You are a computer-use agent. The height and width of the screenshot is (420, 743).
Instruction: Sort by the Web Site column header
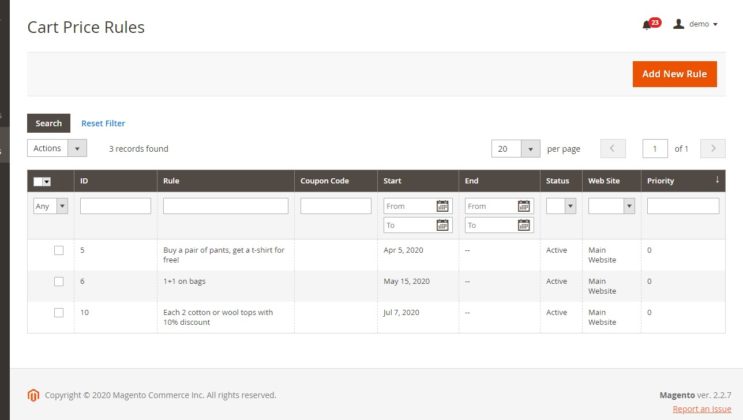point(604,181)
